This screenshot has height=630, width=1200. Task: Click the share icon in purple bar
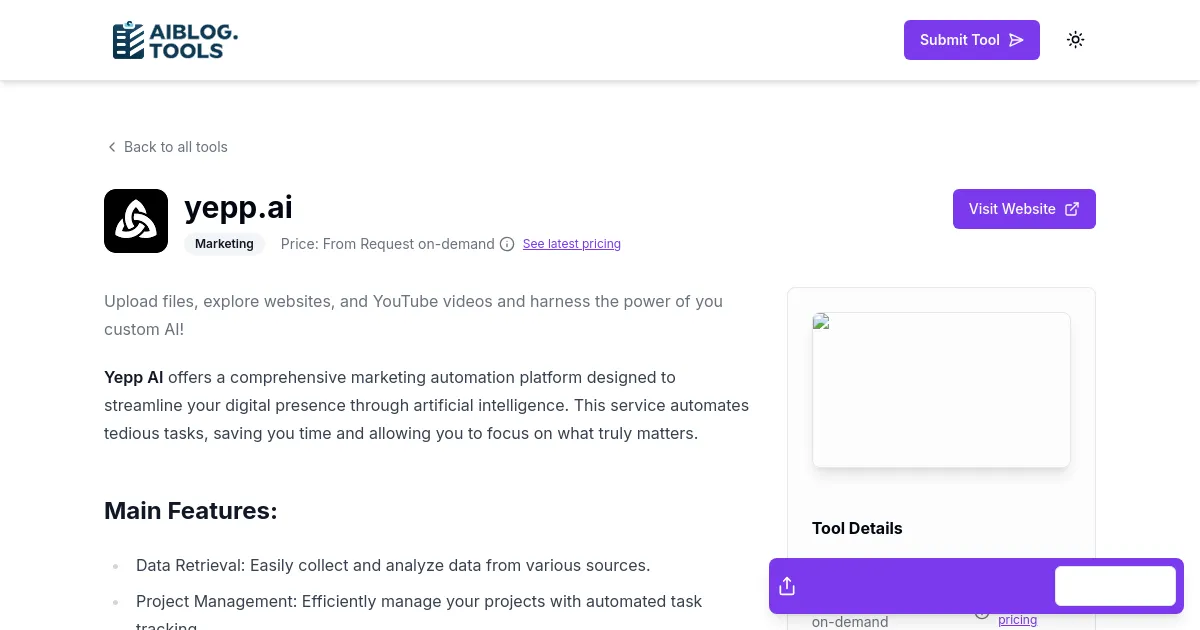pyautogui.click(x=787, y=586)
